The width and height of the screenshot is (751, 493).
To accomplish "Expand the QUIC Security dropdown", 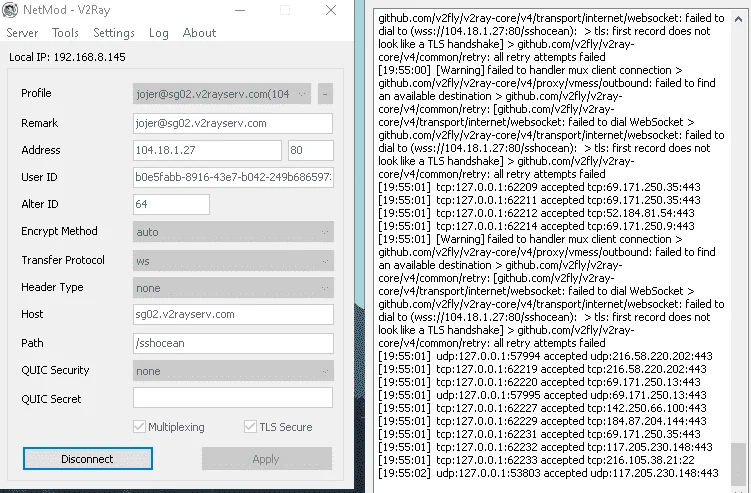I will (233, 371).
